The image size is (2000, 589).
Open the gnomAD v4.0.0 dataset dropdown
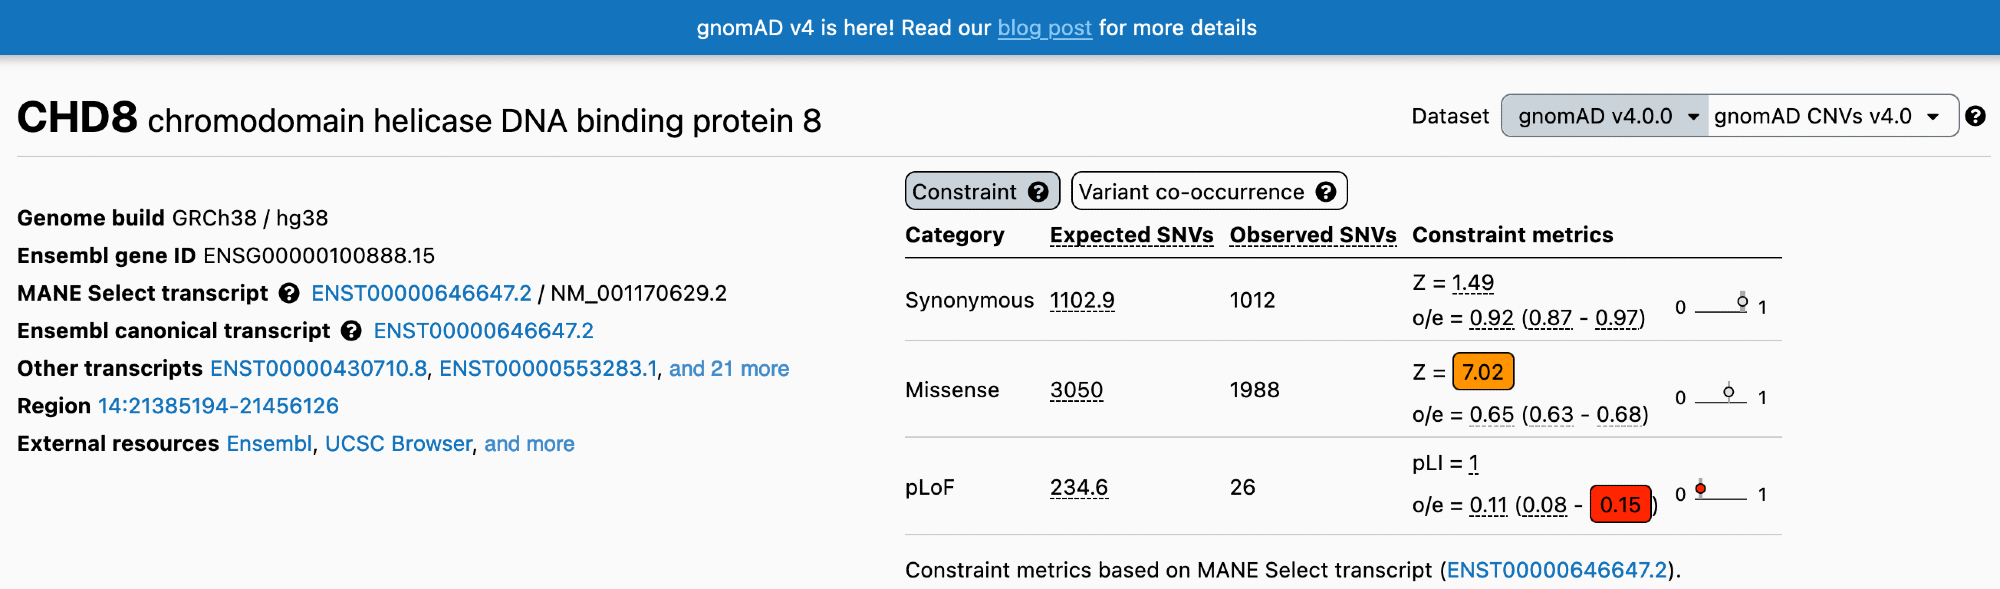click(1606, 116)
